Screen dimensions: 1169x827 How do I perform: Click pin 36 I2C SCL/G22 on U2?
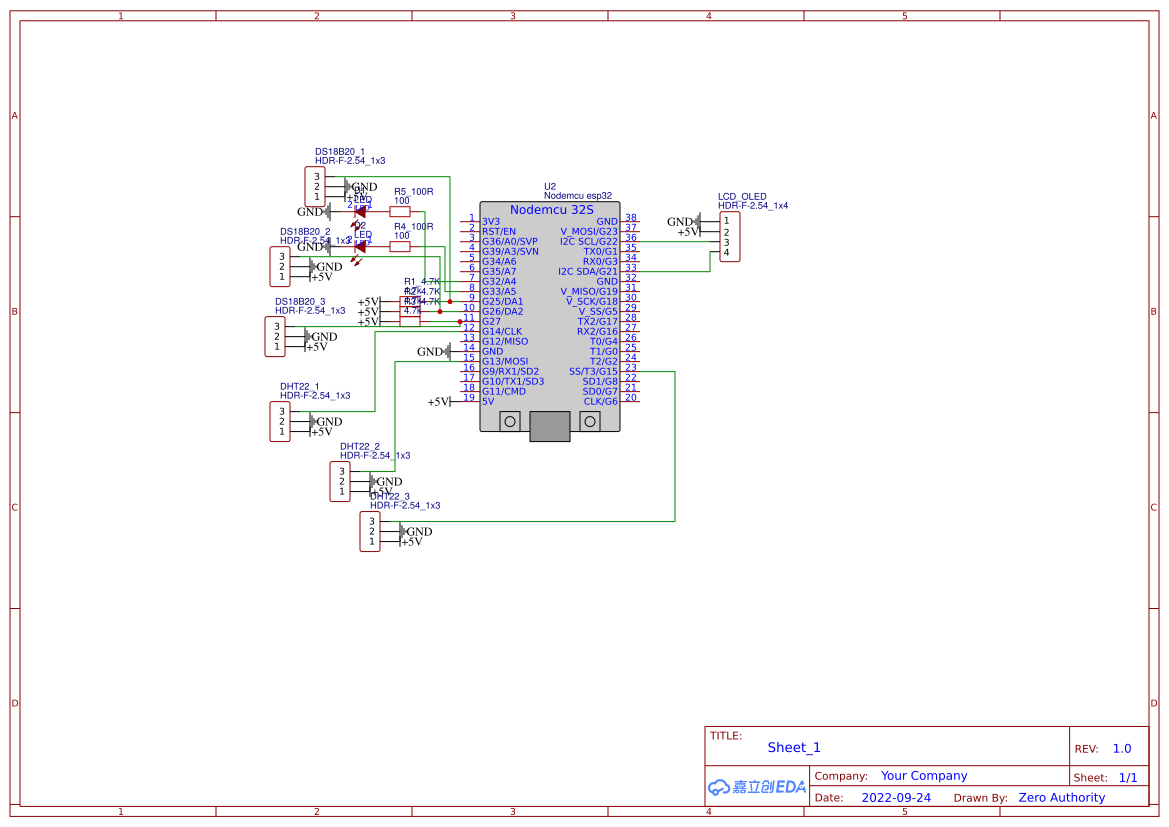630,241
